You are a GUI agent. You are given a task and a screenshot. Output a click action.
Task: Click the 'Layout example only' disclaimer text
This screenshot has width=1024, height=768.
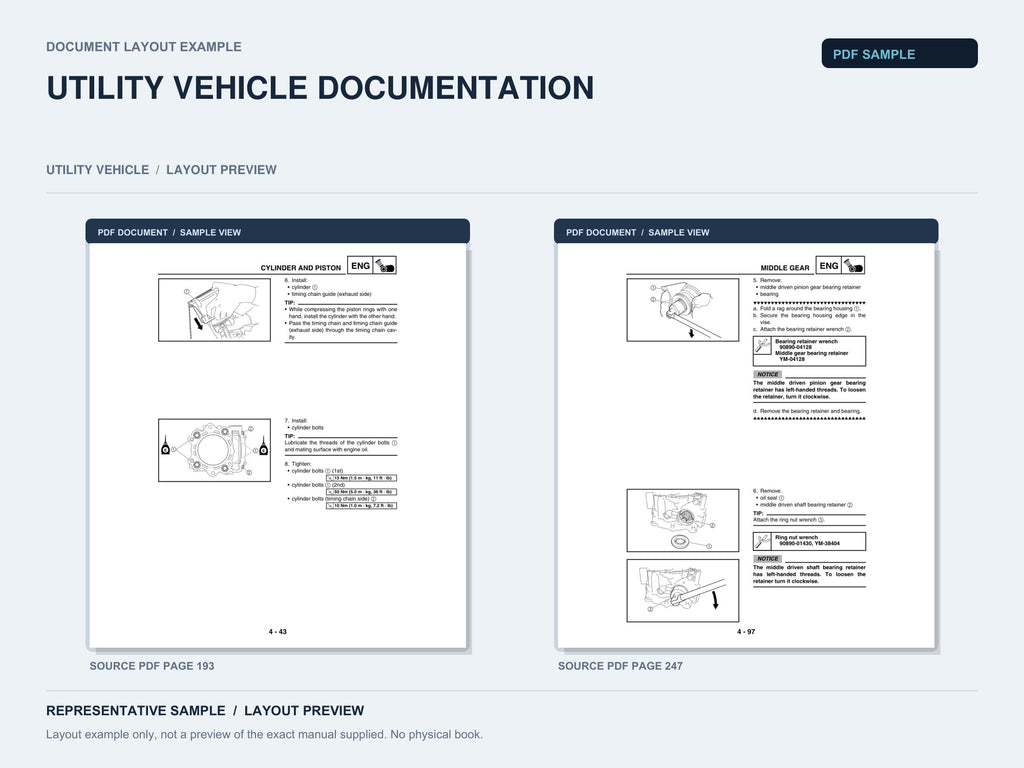coord(264,734)
